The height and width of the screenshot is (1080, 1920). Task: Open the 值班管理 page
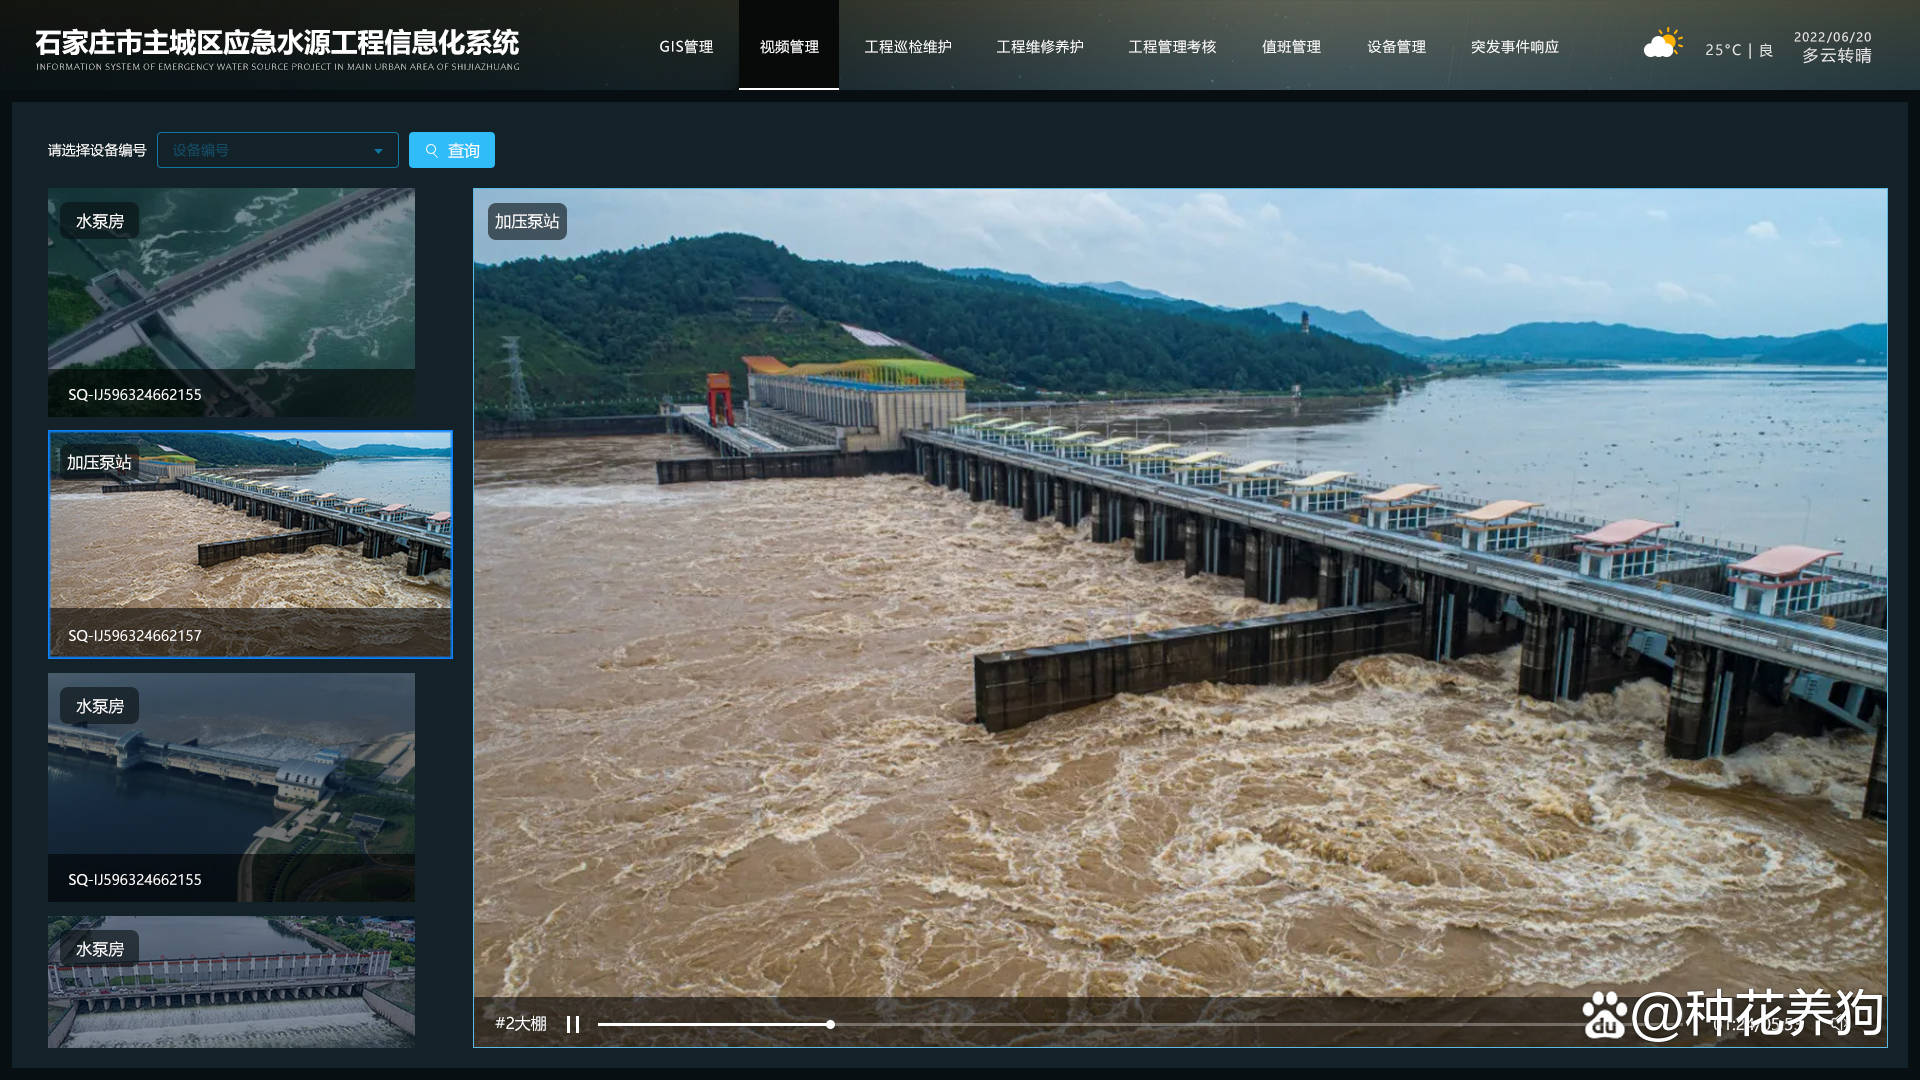[x=1290, y=46]
